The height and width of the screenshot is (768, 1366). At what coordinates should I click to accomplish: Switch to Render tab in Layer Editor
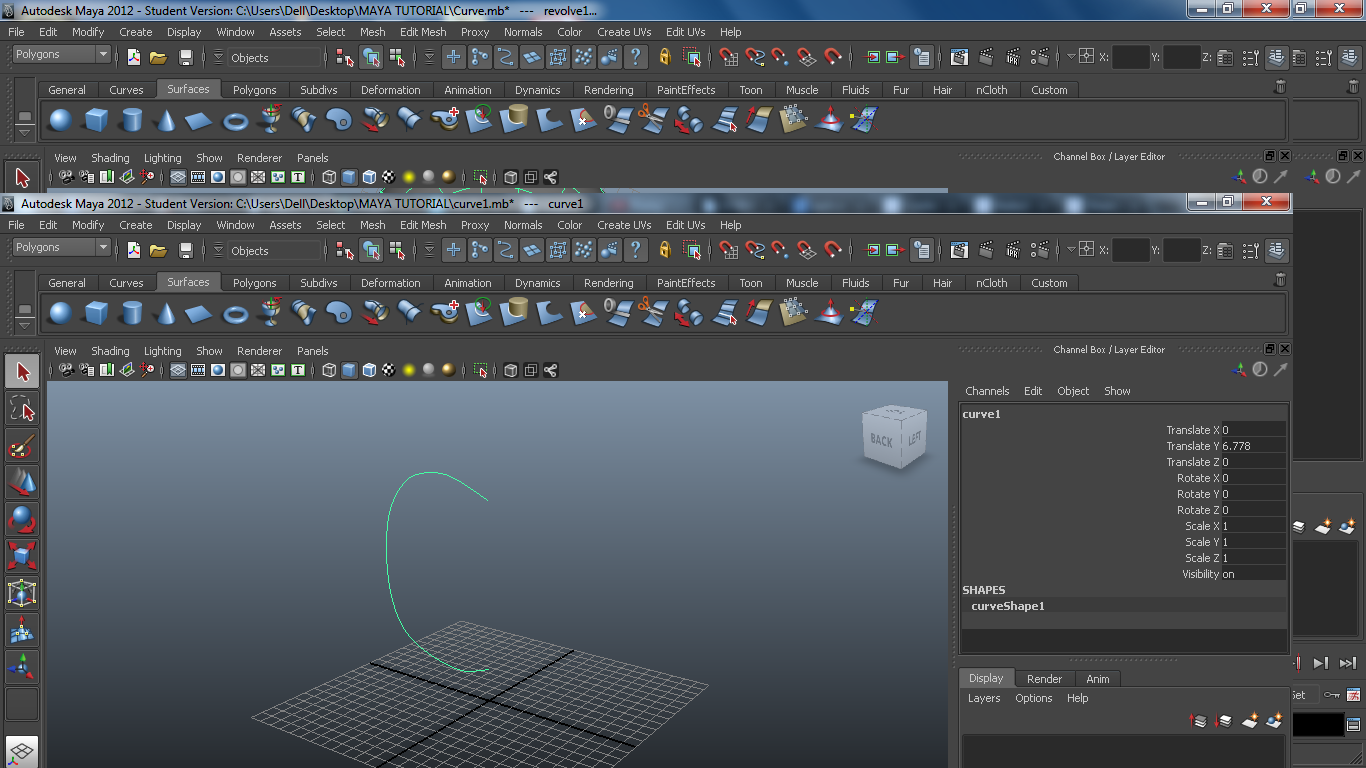[1044, 679]
